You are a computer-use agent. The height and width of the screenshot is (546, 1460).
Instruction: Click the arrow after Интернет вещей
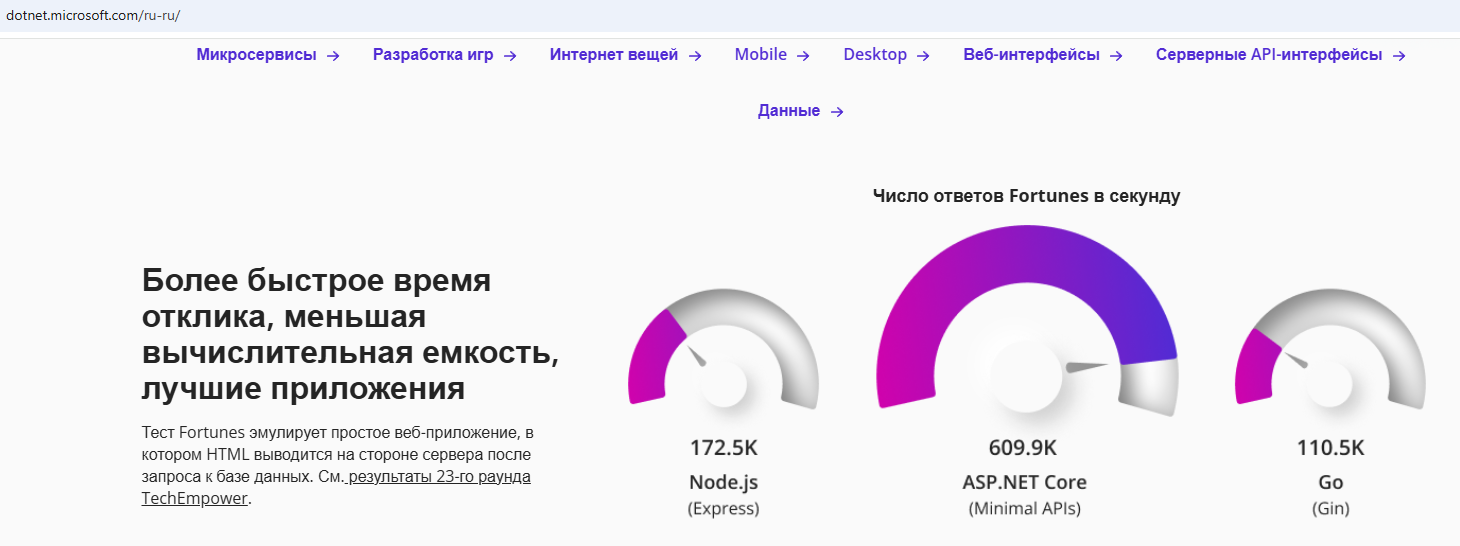tap(695, 56)
